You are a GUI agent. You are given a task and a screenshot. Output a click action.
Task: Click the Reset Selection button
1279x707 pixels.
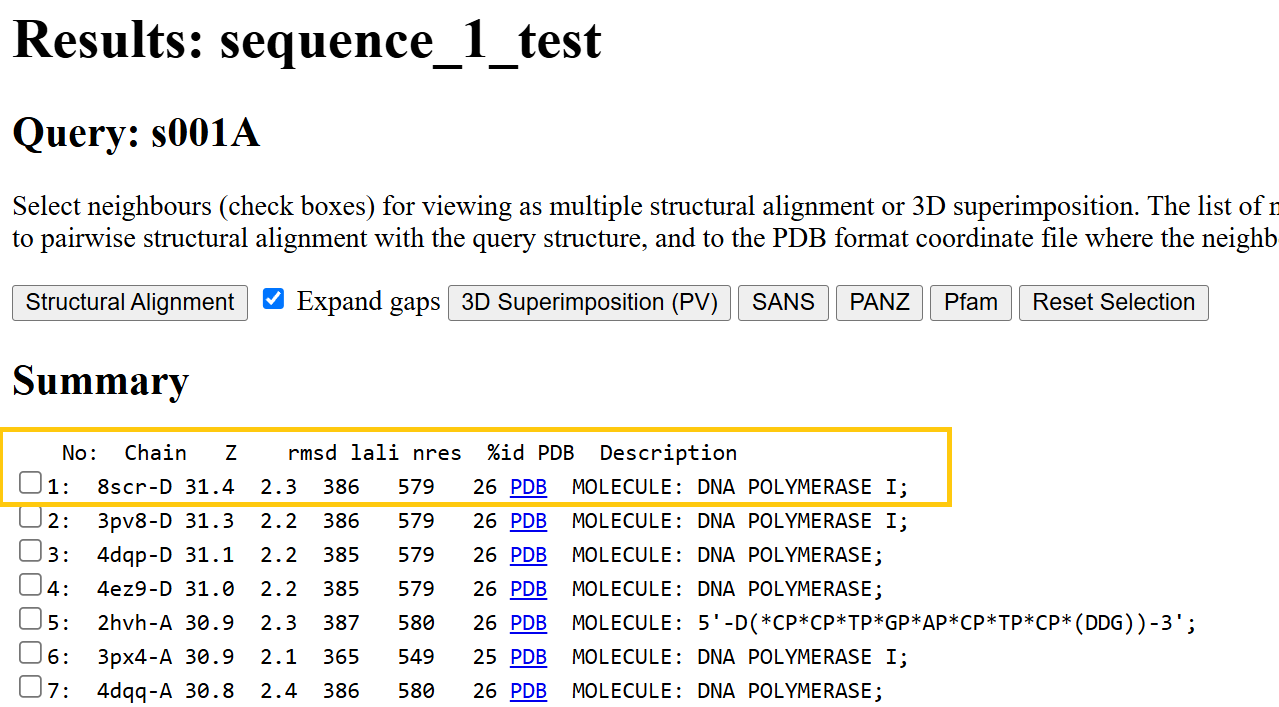1113,303
